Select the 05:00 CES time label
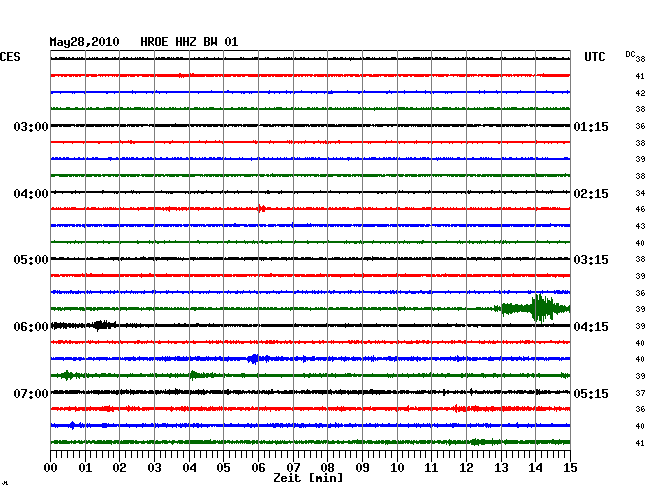 [31, 260]
